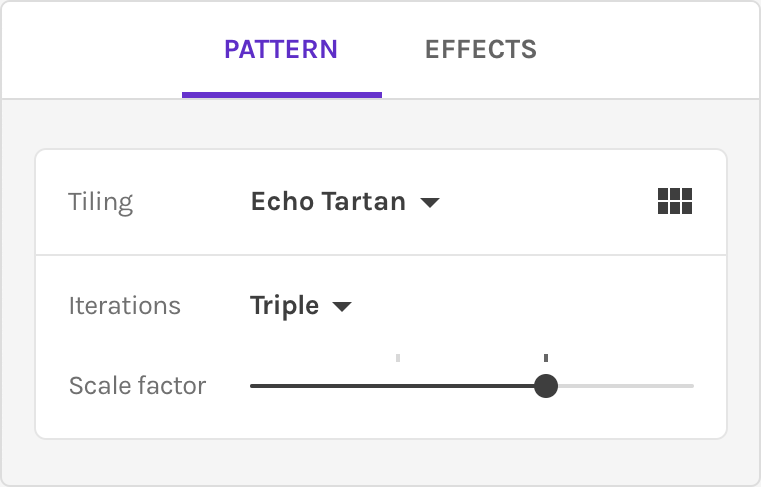
Task: Click the Iterations label text
Action: 124,306
